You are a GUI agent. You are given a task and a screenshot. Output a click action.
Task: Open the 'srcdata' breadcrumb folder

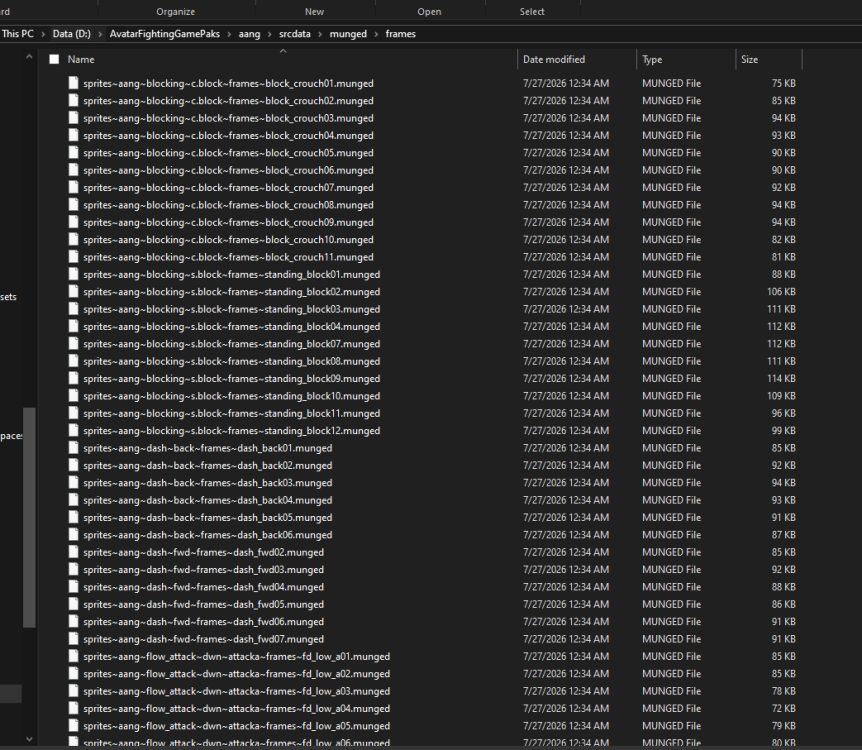point(295,34)
